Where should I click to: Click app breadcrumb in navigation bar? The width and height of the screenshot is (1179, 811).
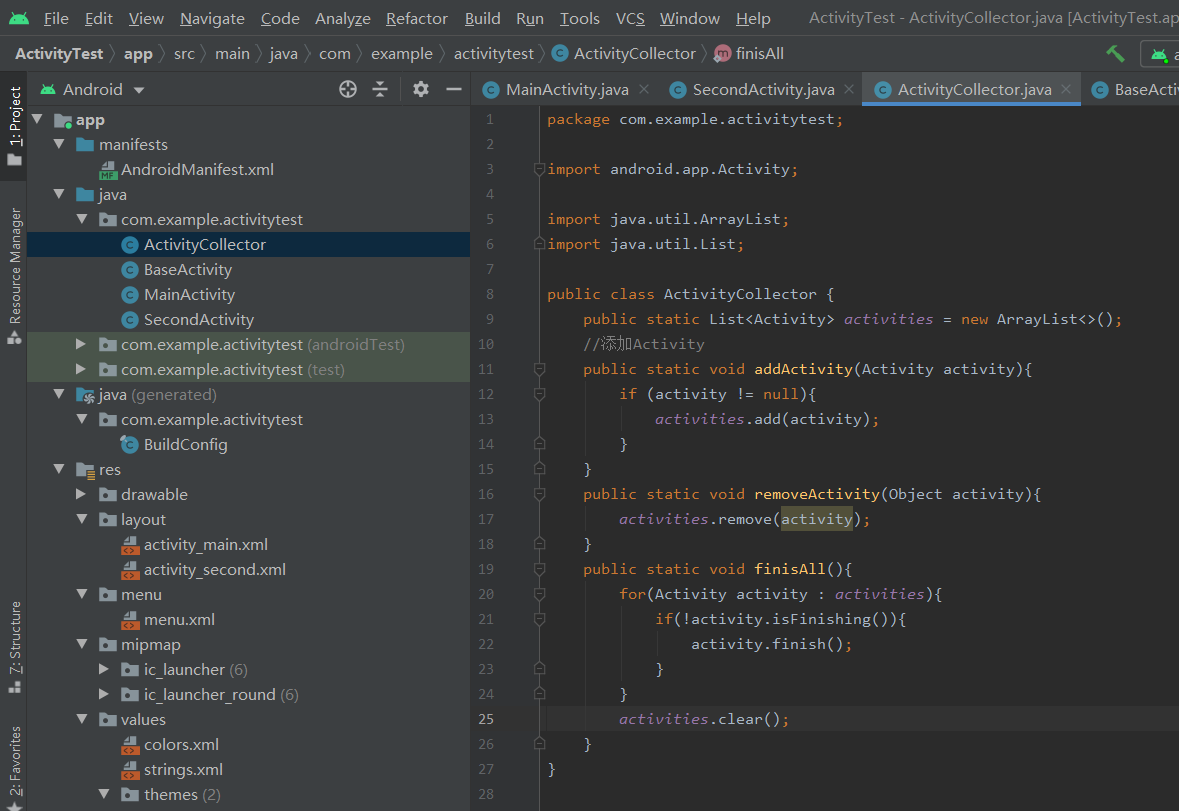tap(138, 53)
